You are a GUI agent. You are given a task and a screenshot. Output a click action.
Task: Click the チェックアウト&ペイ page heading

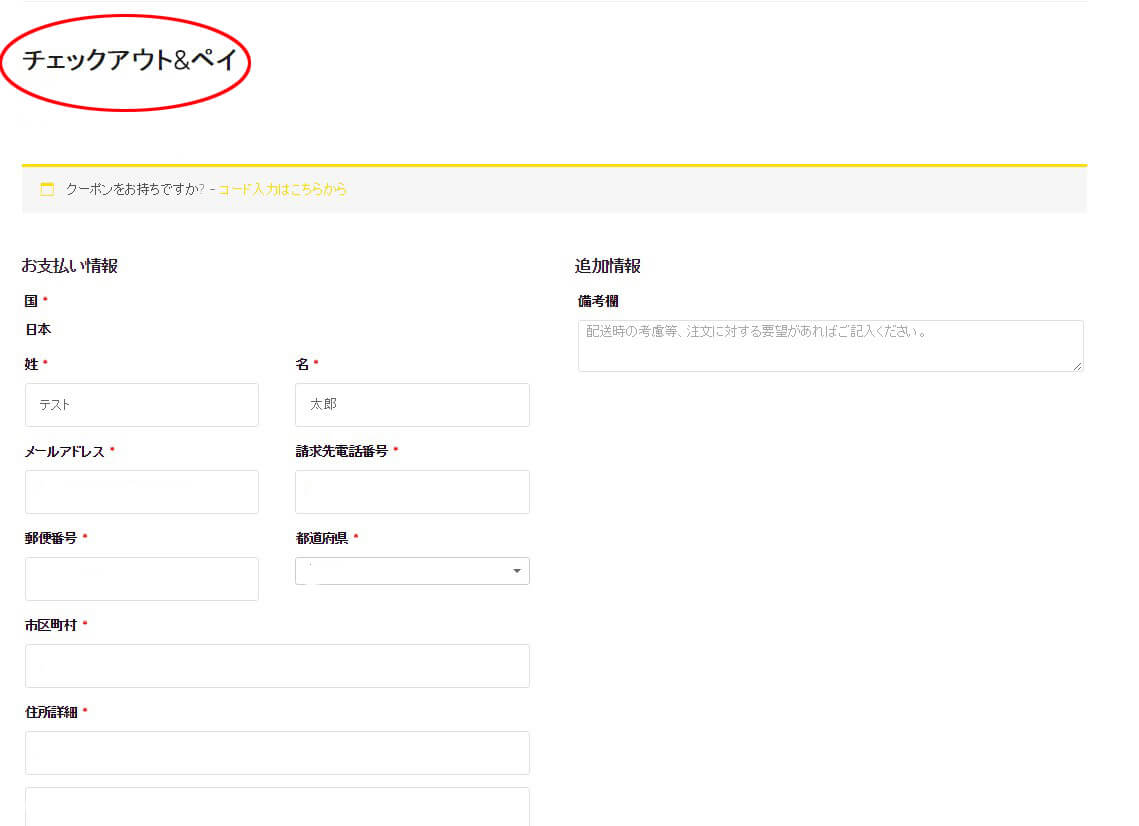pyautogui.click(x=129, y=61)
